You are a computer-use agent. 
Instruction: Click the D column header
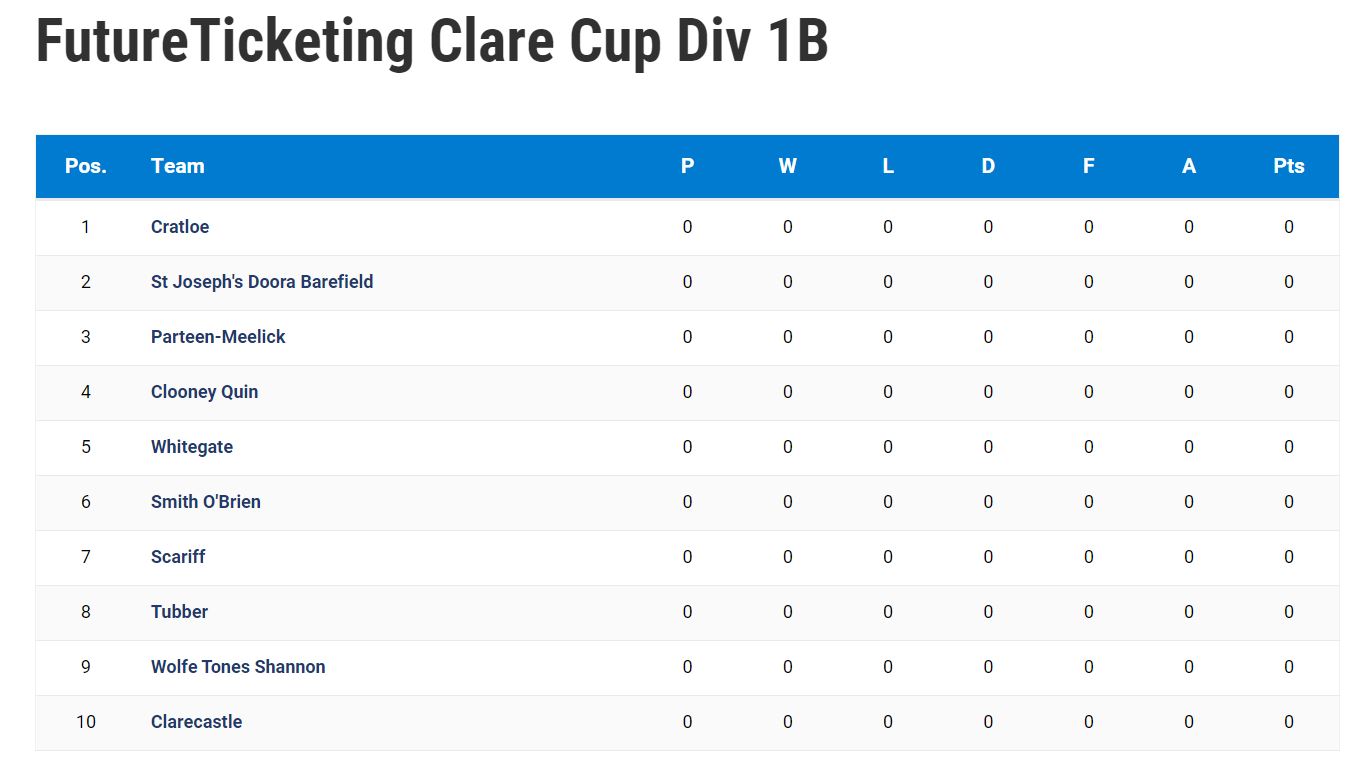(988, 166)
